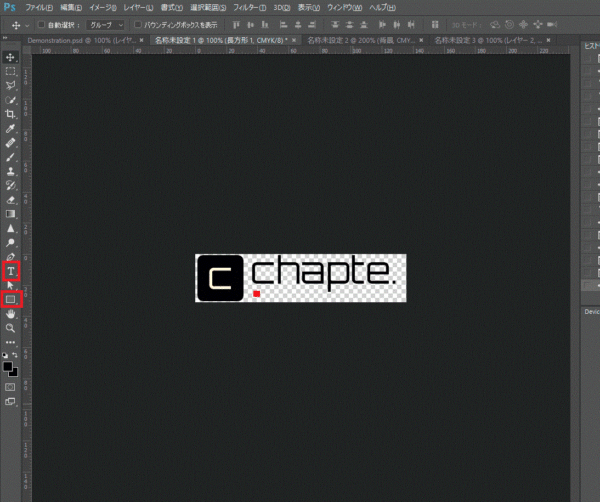
Task: Open the 選択範囲 menu
Action: coord(208,8)
